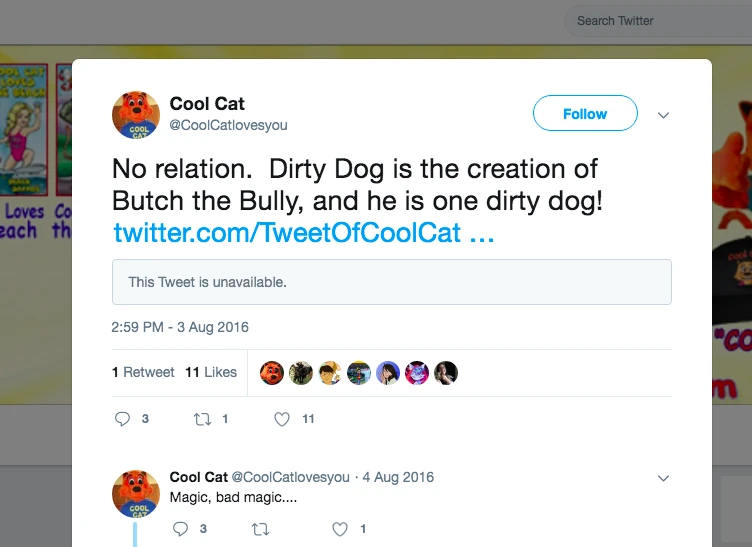Image resolution: width=752 pixels, height=547 pixels.
Task: Click the first liker's avatar thumbnail
Action: (272, 373)
